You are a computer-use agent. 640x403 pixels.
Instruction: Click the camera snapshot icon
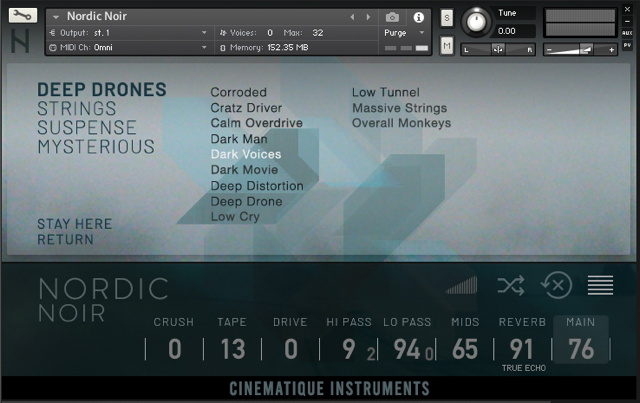(x=392, y=17)
